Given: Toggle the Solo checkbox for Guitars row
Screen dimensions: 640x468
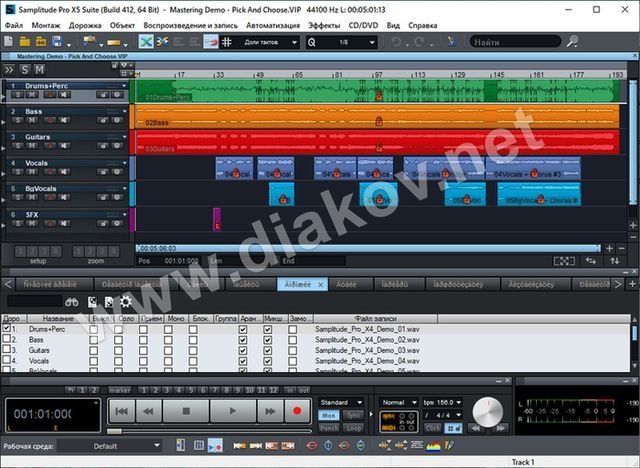Looking at the screenshot, I should point(118,351).
